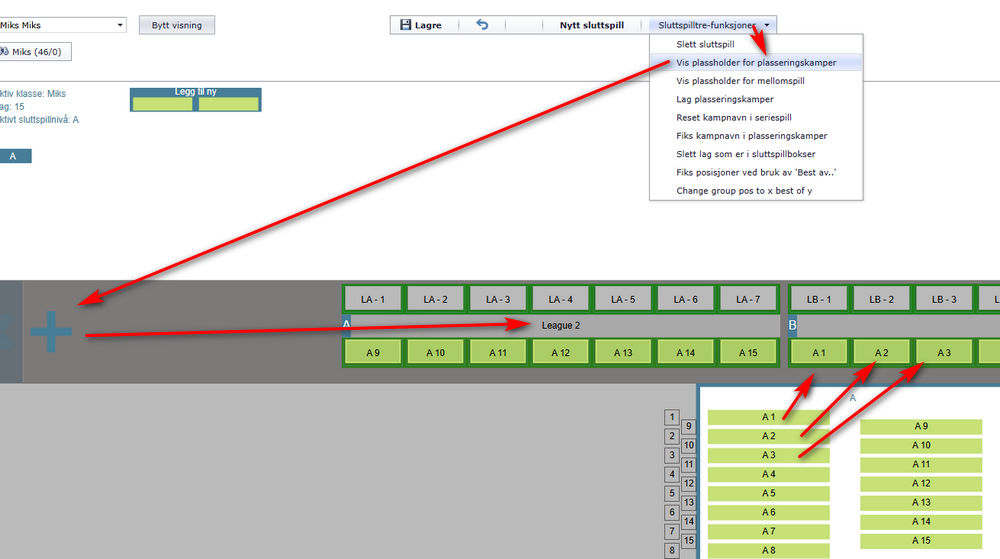Click the A 14 box in League 2 group
Screen dimensions: 1000x559
(x=686, y=352)
